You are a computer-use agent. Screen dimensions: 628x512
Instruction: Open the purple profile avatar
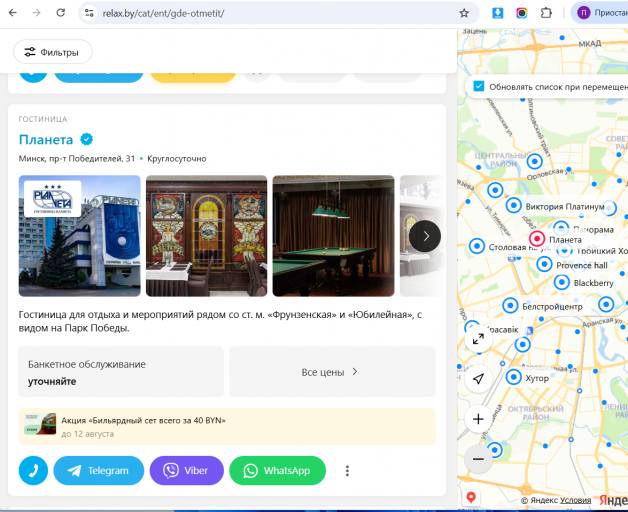[x=584, y=13]
